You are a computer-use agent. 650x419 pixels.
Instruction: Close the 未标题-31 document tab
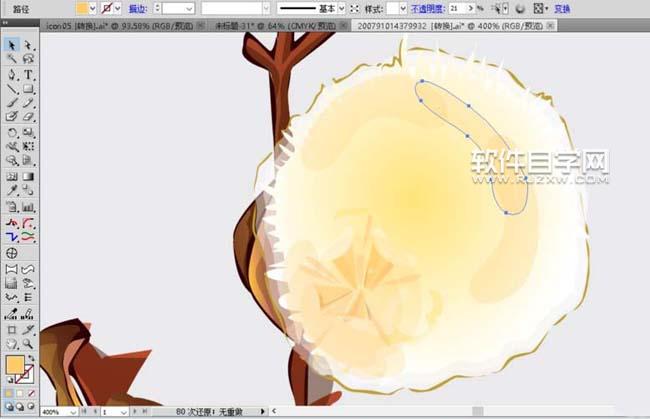[x=343, y=26]
